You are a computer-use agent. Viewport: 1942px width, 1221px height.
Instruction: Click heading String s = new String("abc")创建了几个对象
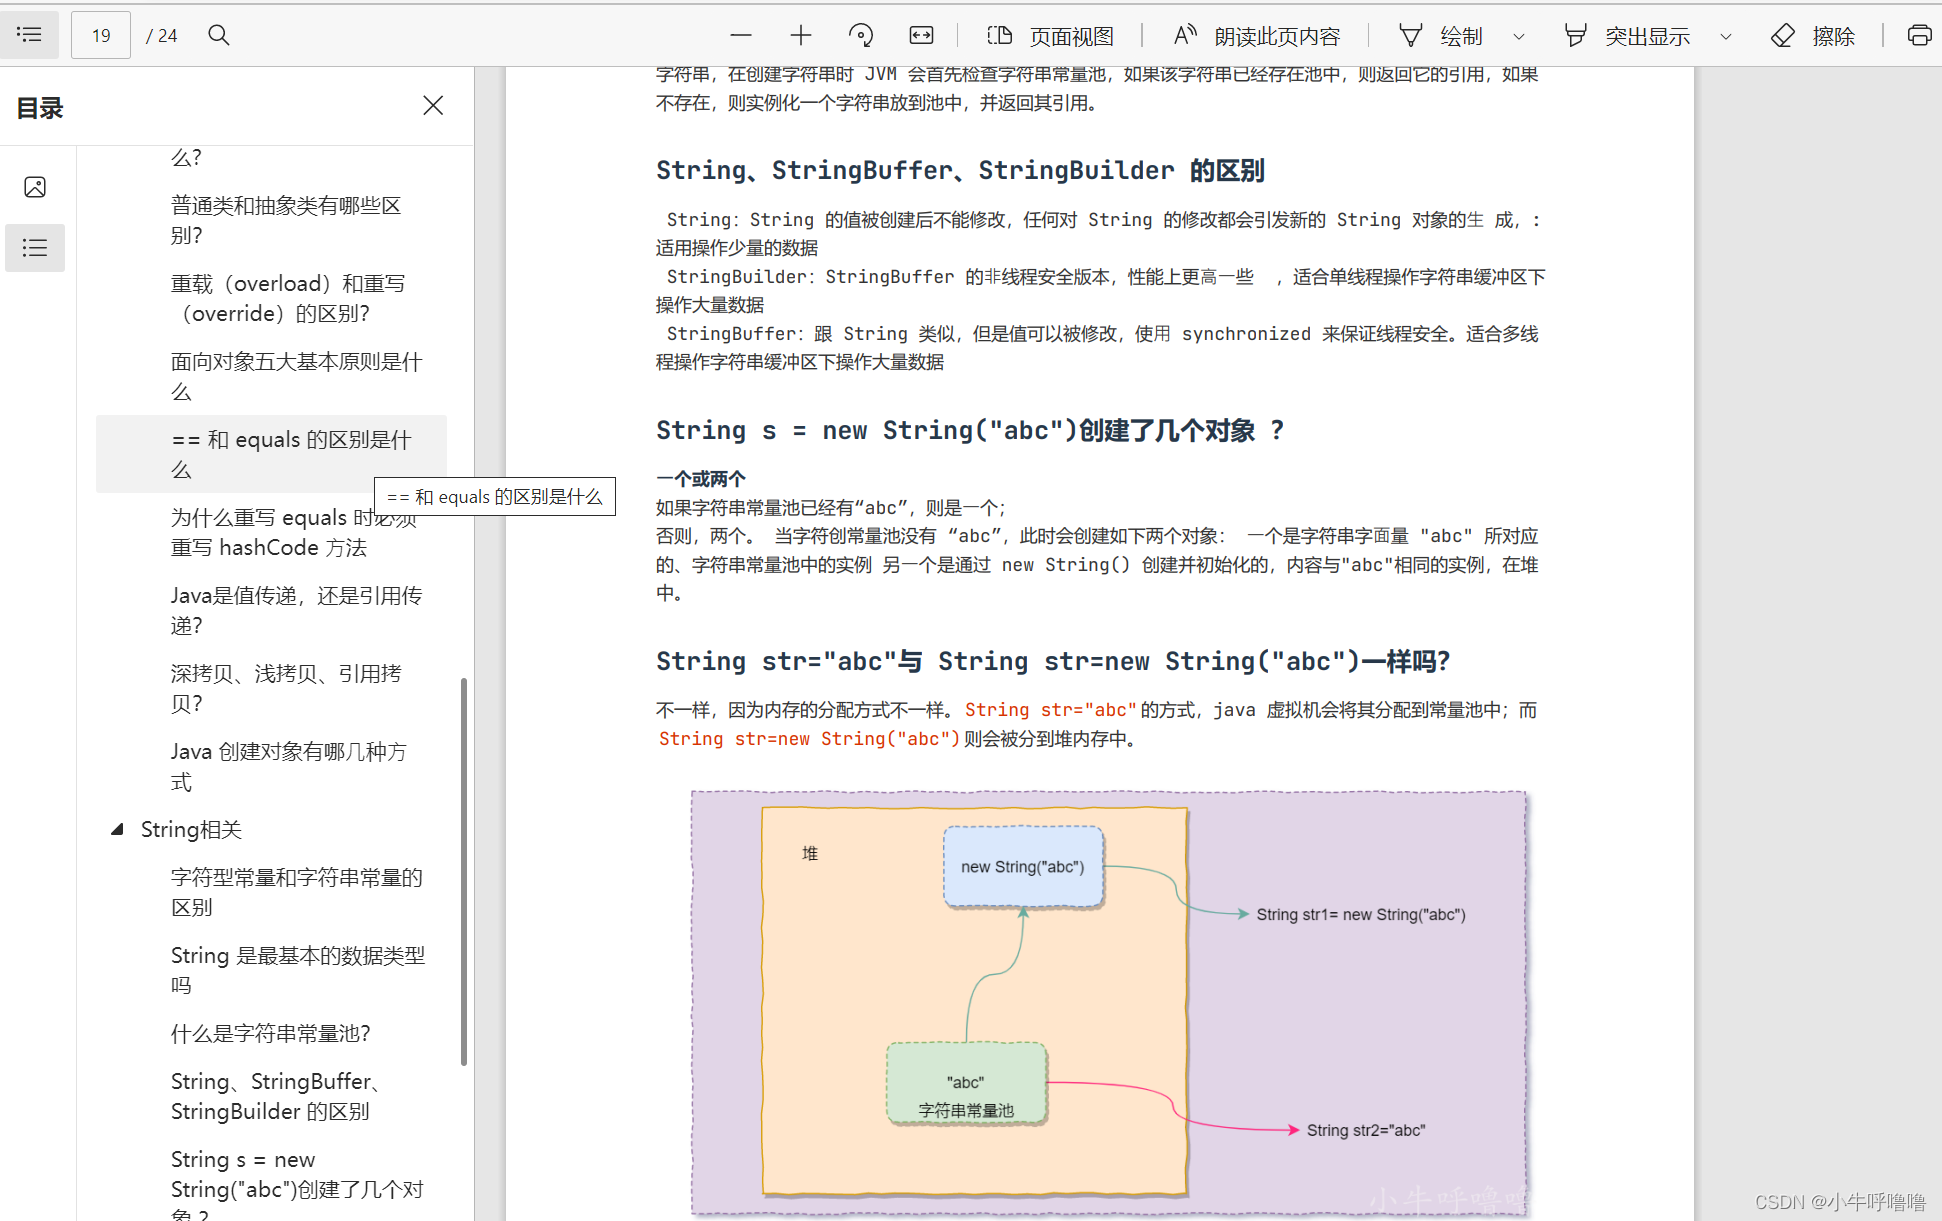click(970, 431)
